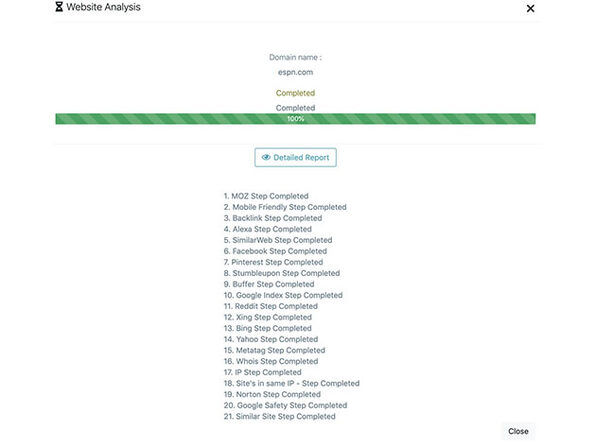This screenshot has width=596, height=447.
Task: Click the MOZ Step Completed entry
Action: click(266, 196)
